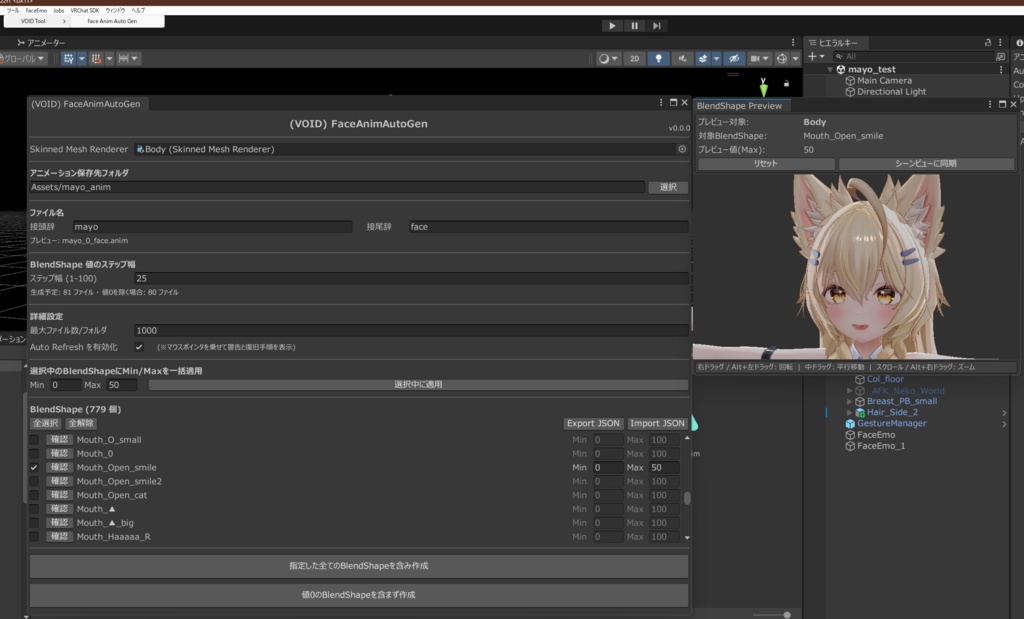The height and width of the screenshot is (619, 1024).
Task: Click the シーンビューに同期 button
Action: pyautogui.click(x=926, y=163)
